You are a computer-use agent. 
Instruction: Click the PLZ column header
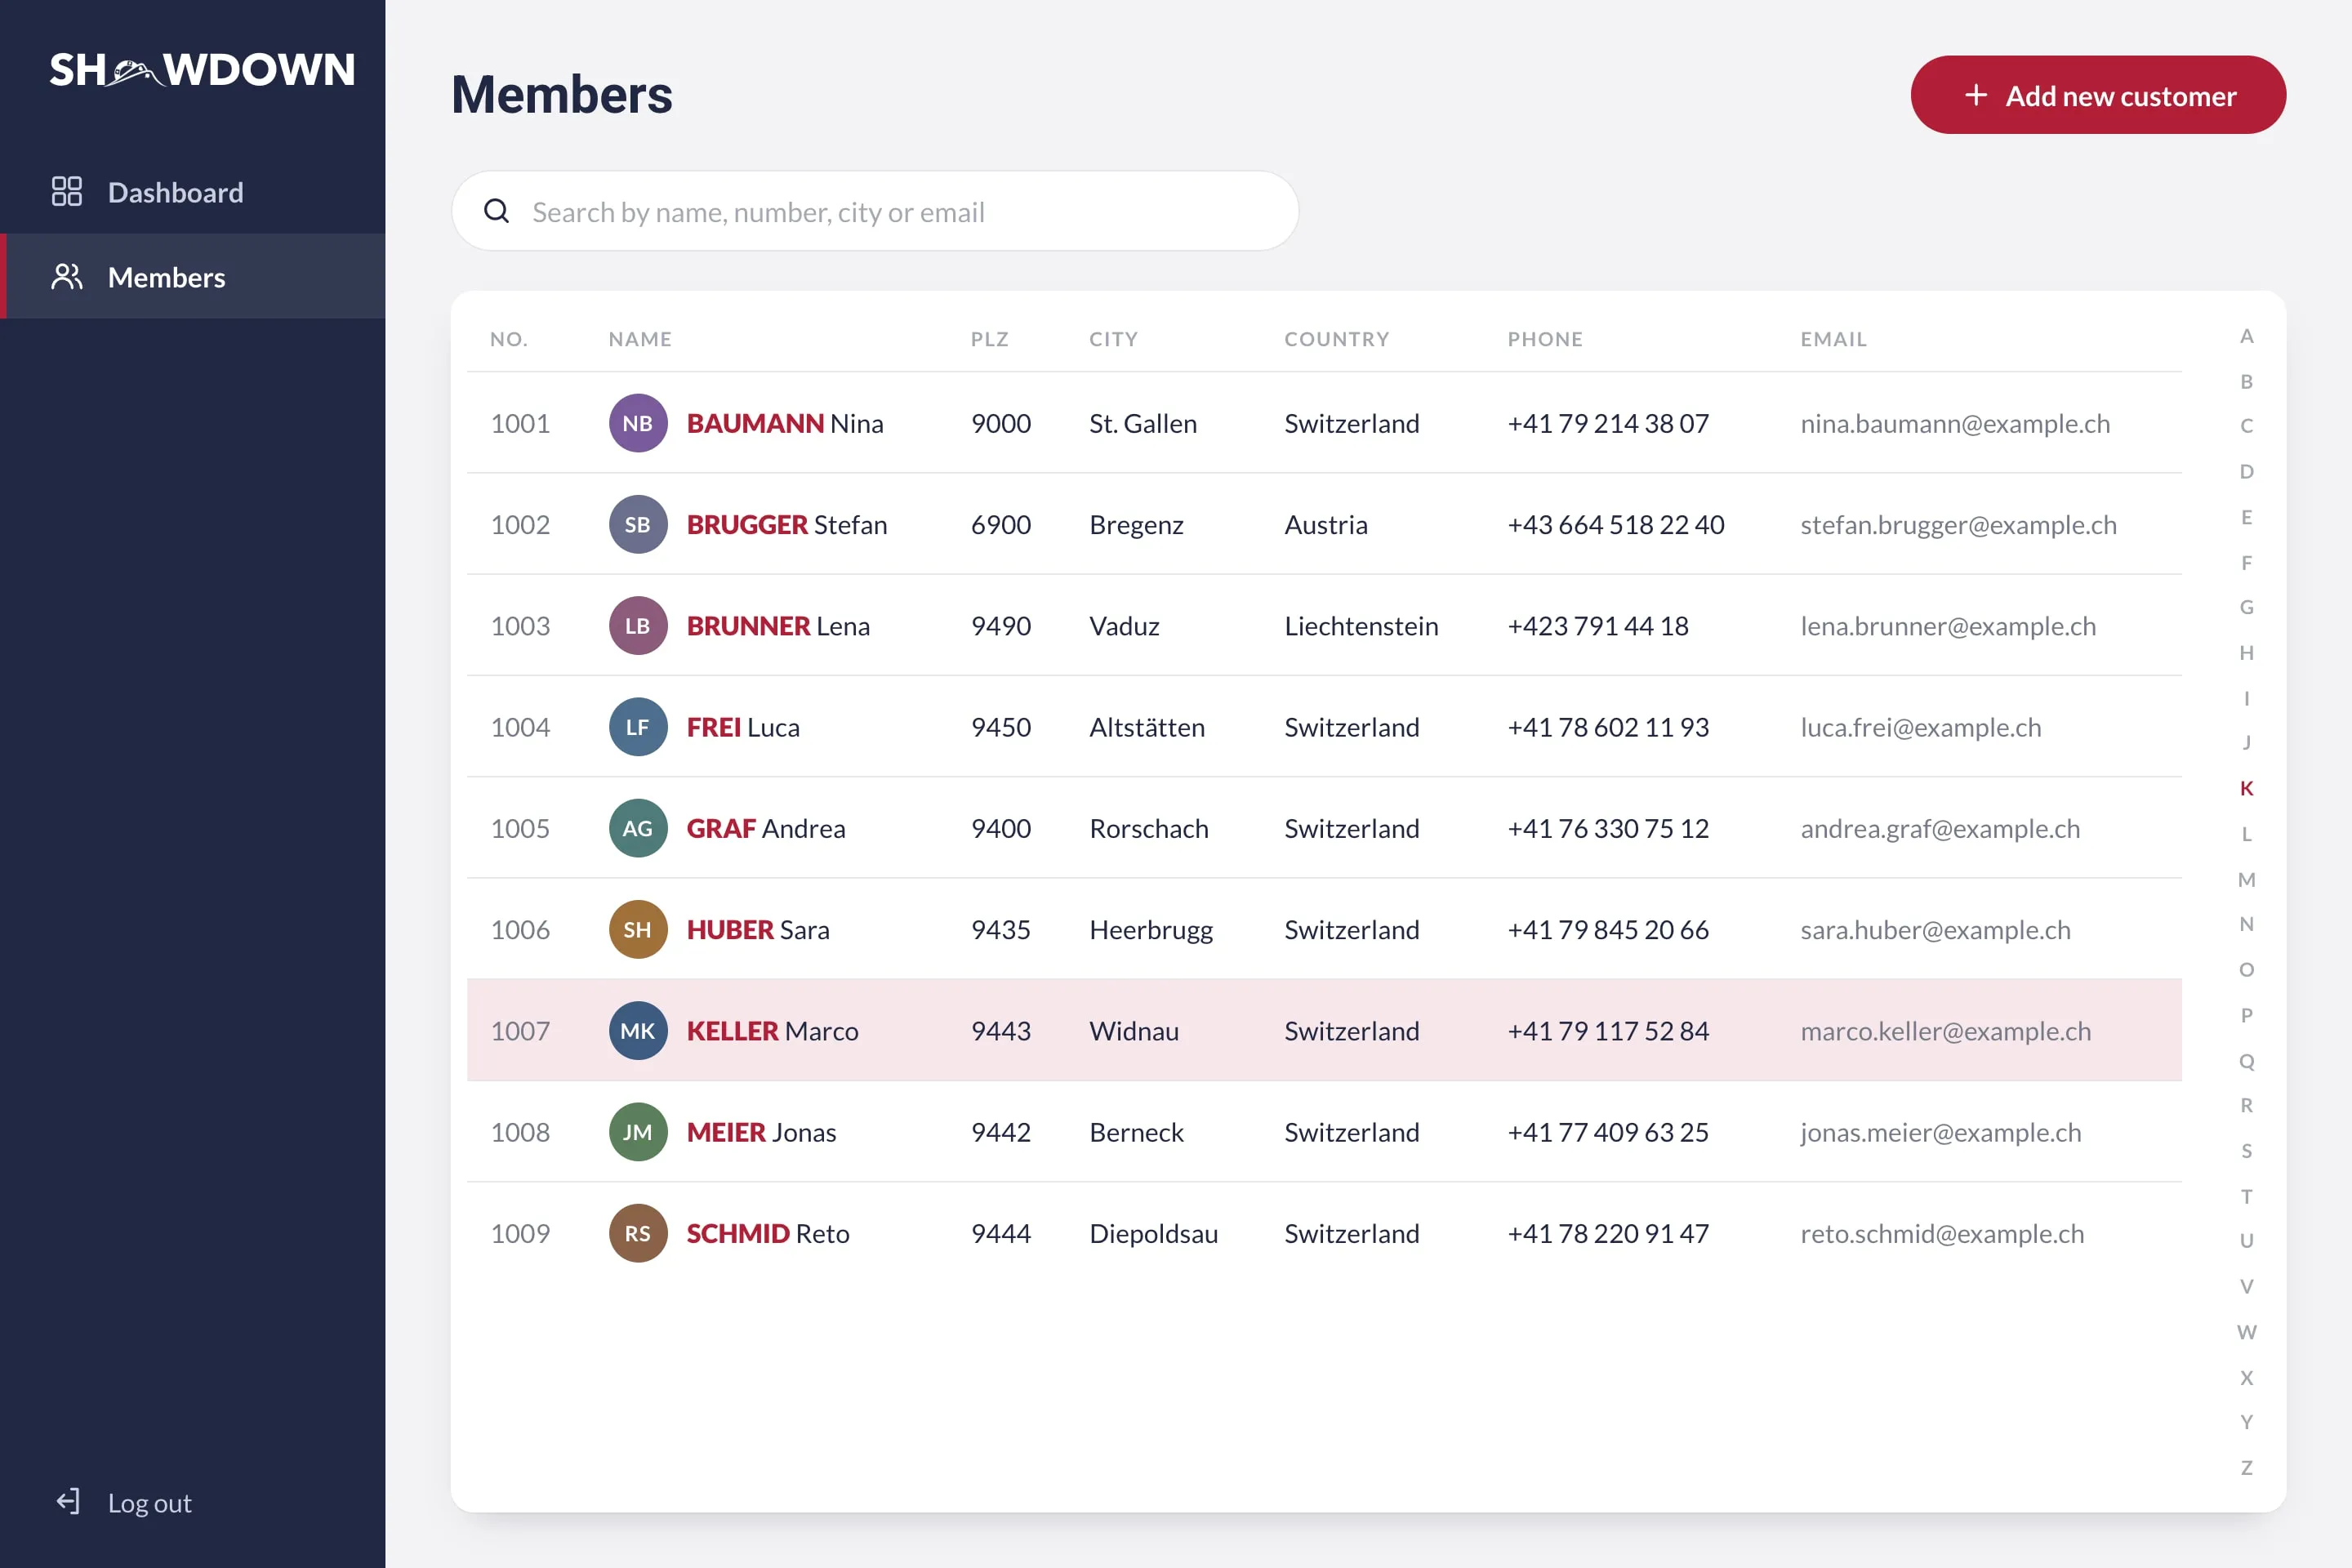point(990,339)
